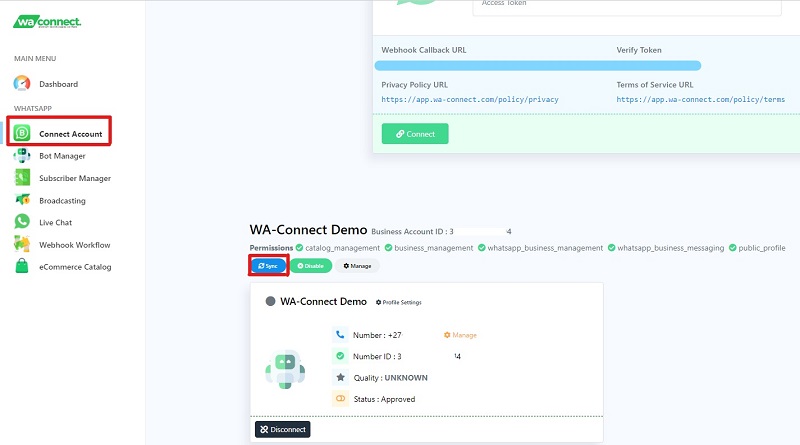Click the Quality : UNKNOWN text

[390, 378]
